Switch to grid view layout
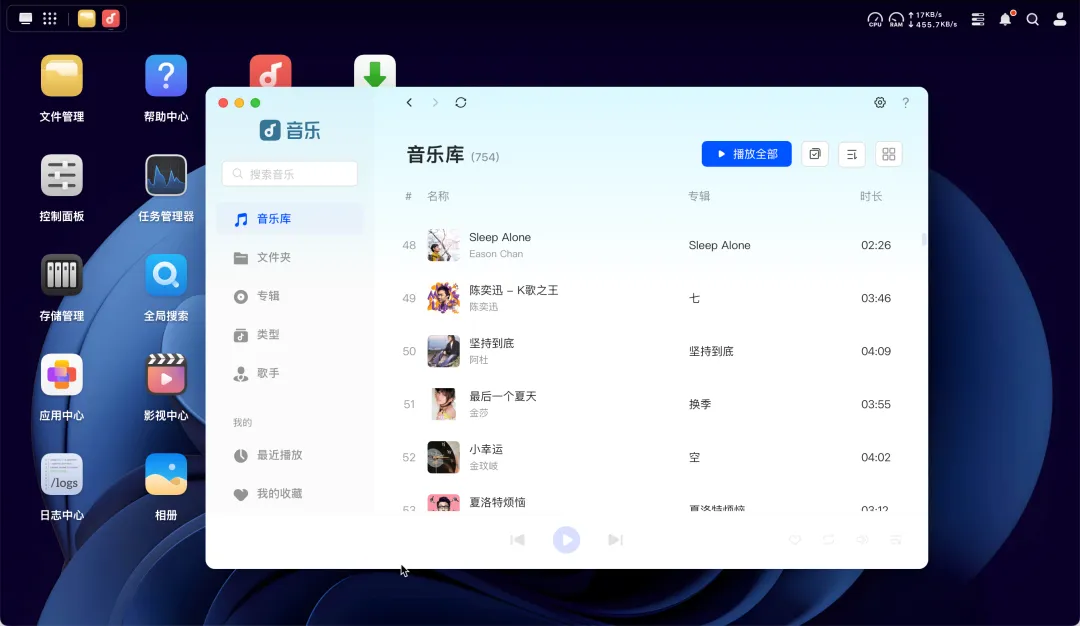This screenshot has width=1080, height=626. click(x=889, y=154)
